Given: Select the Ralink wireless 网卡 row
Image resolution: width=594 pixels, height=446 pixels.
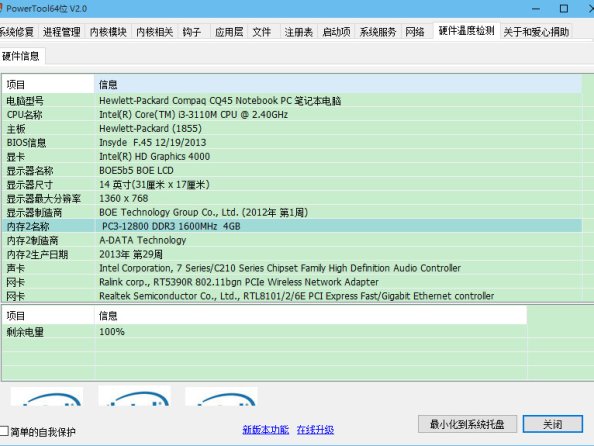Looking at the screenshot, I should pos(292,282).
